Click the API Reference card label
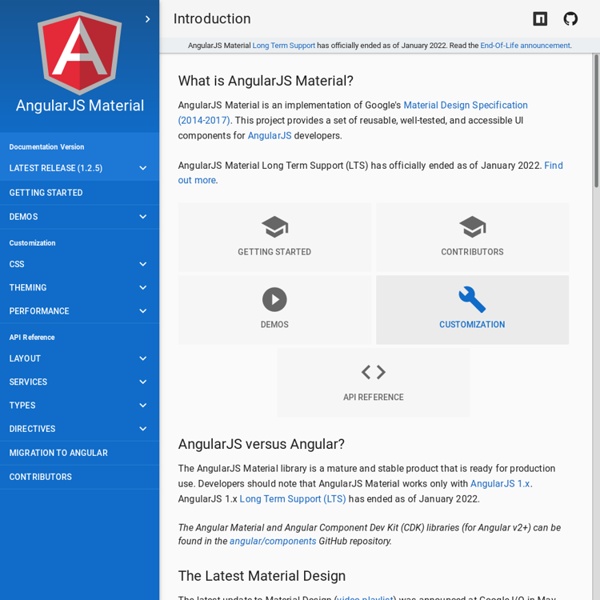This screenshot has height=600, width=600. tap(373, 397)
